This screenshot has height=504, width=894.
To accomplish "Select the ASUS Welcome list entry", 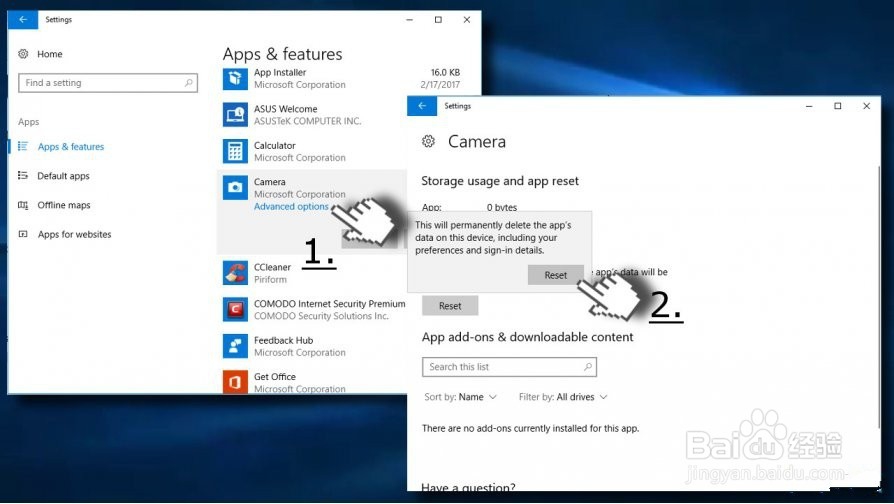I will pos(312,115).
